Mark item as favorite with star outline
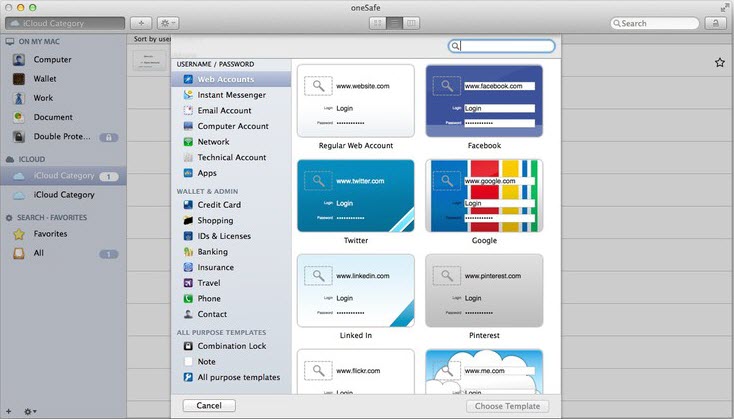Image resolution: width=734 pixels, height=419 pixels. pos(719,62)
